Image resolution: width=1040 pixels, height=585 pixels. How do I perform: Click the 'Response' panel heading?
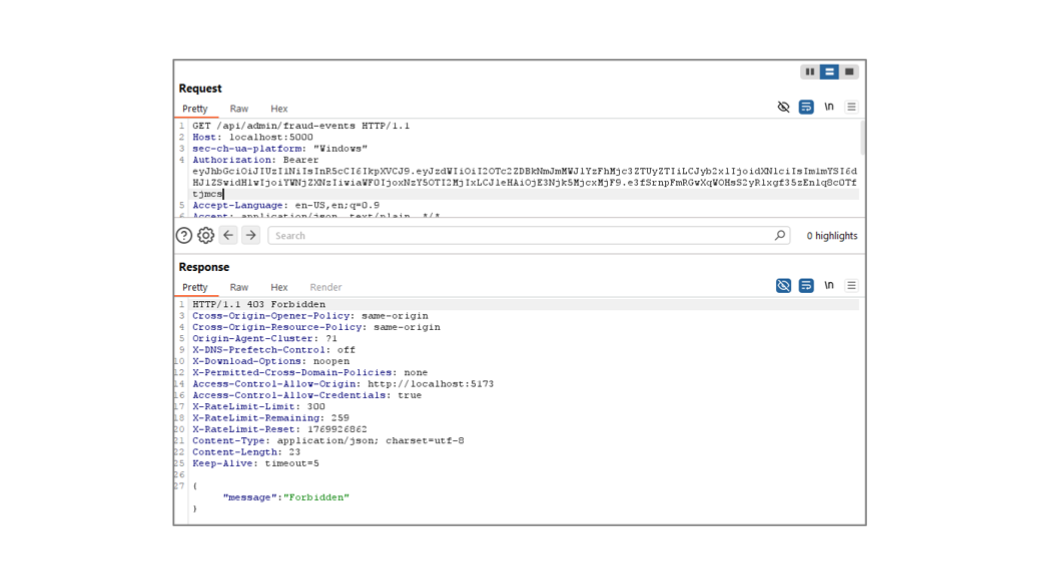click(204, 267)
